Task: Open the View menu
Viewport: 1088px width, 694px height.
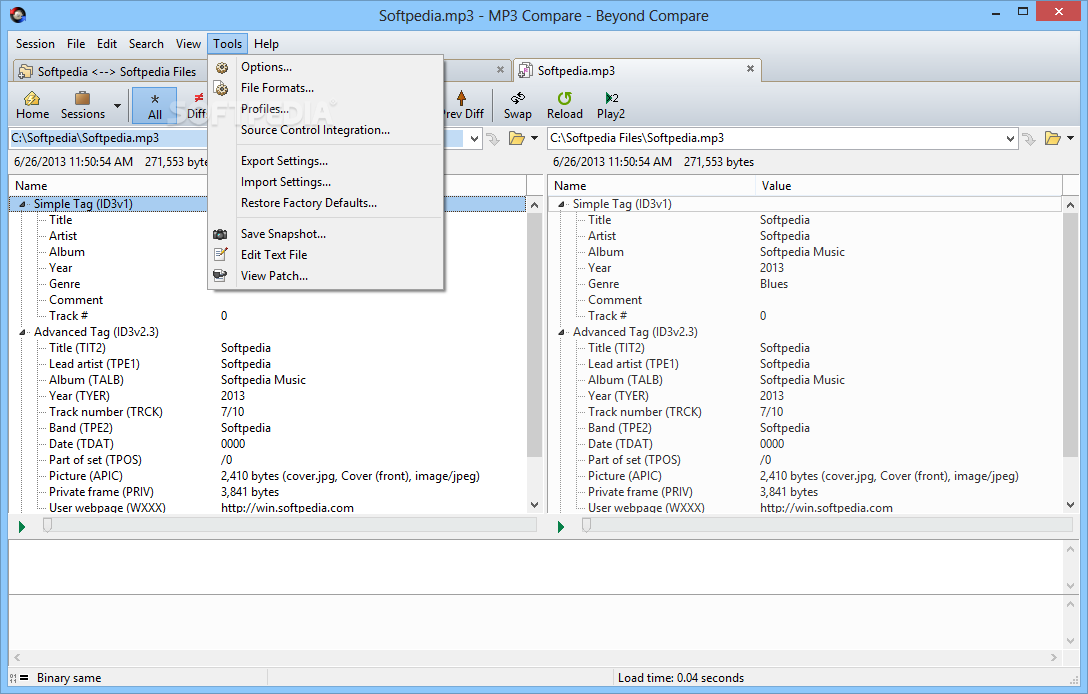Action: click(x=188, y=44)
